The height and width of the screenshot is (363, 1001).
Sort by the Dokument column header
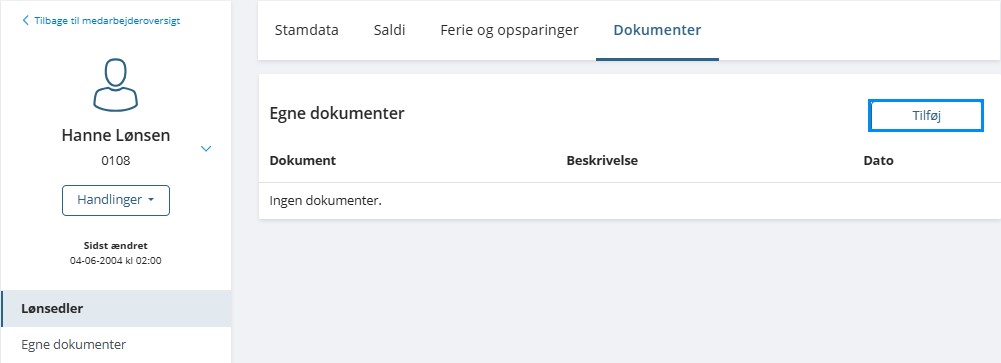click(x=303, y=161)
